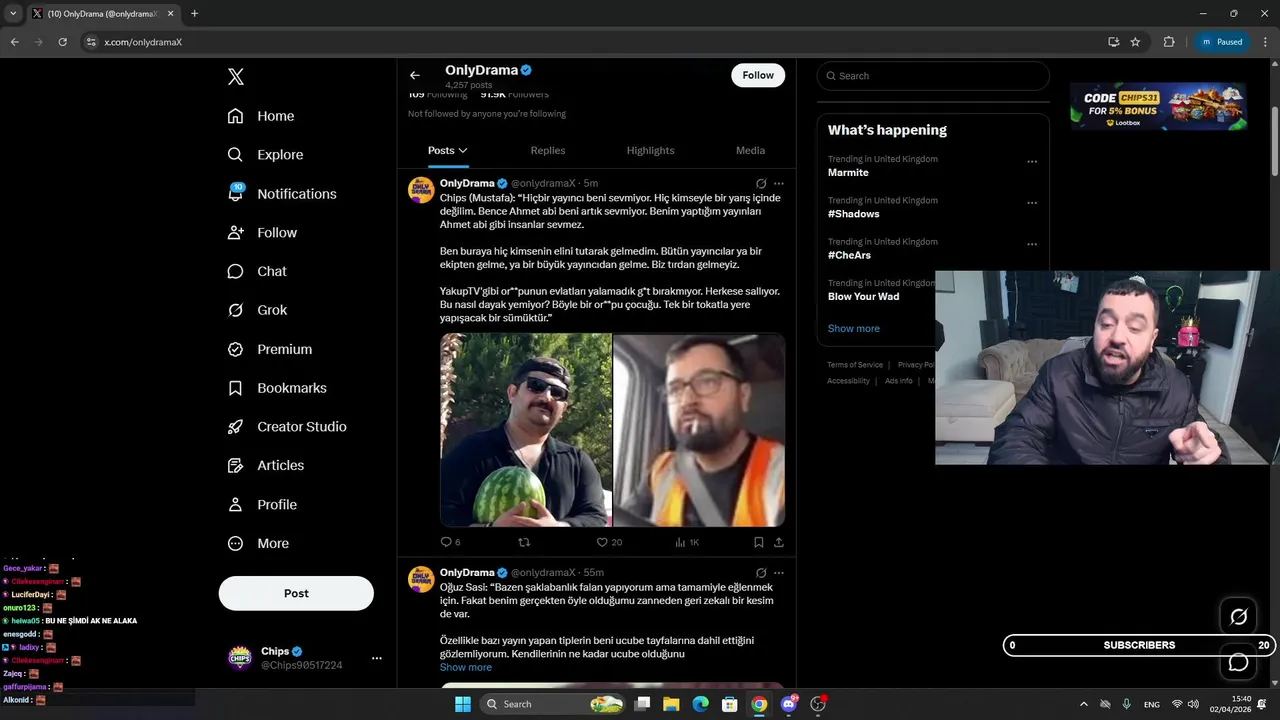Screen dimensions: 1280x720
Task: Open Ads info footer link
Action: [x=899, y=381]
